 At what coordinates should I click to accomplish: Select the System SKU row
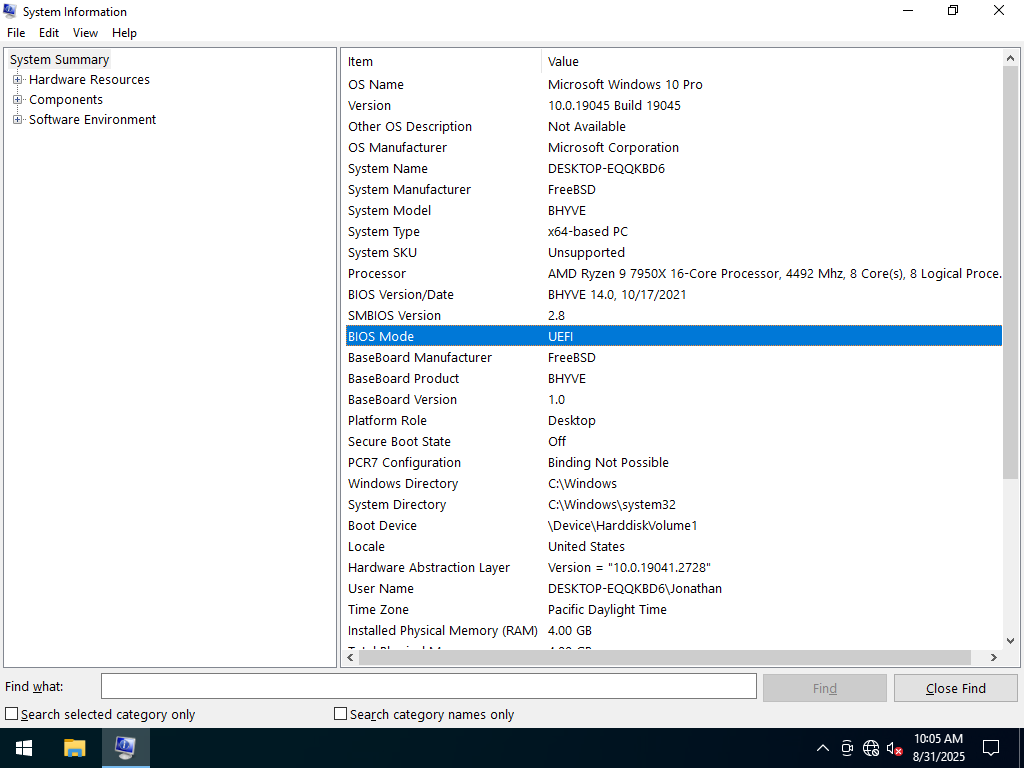point(673,253)
